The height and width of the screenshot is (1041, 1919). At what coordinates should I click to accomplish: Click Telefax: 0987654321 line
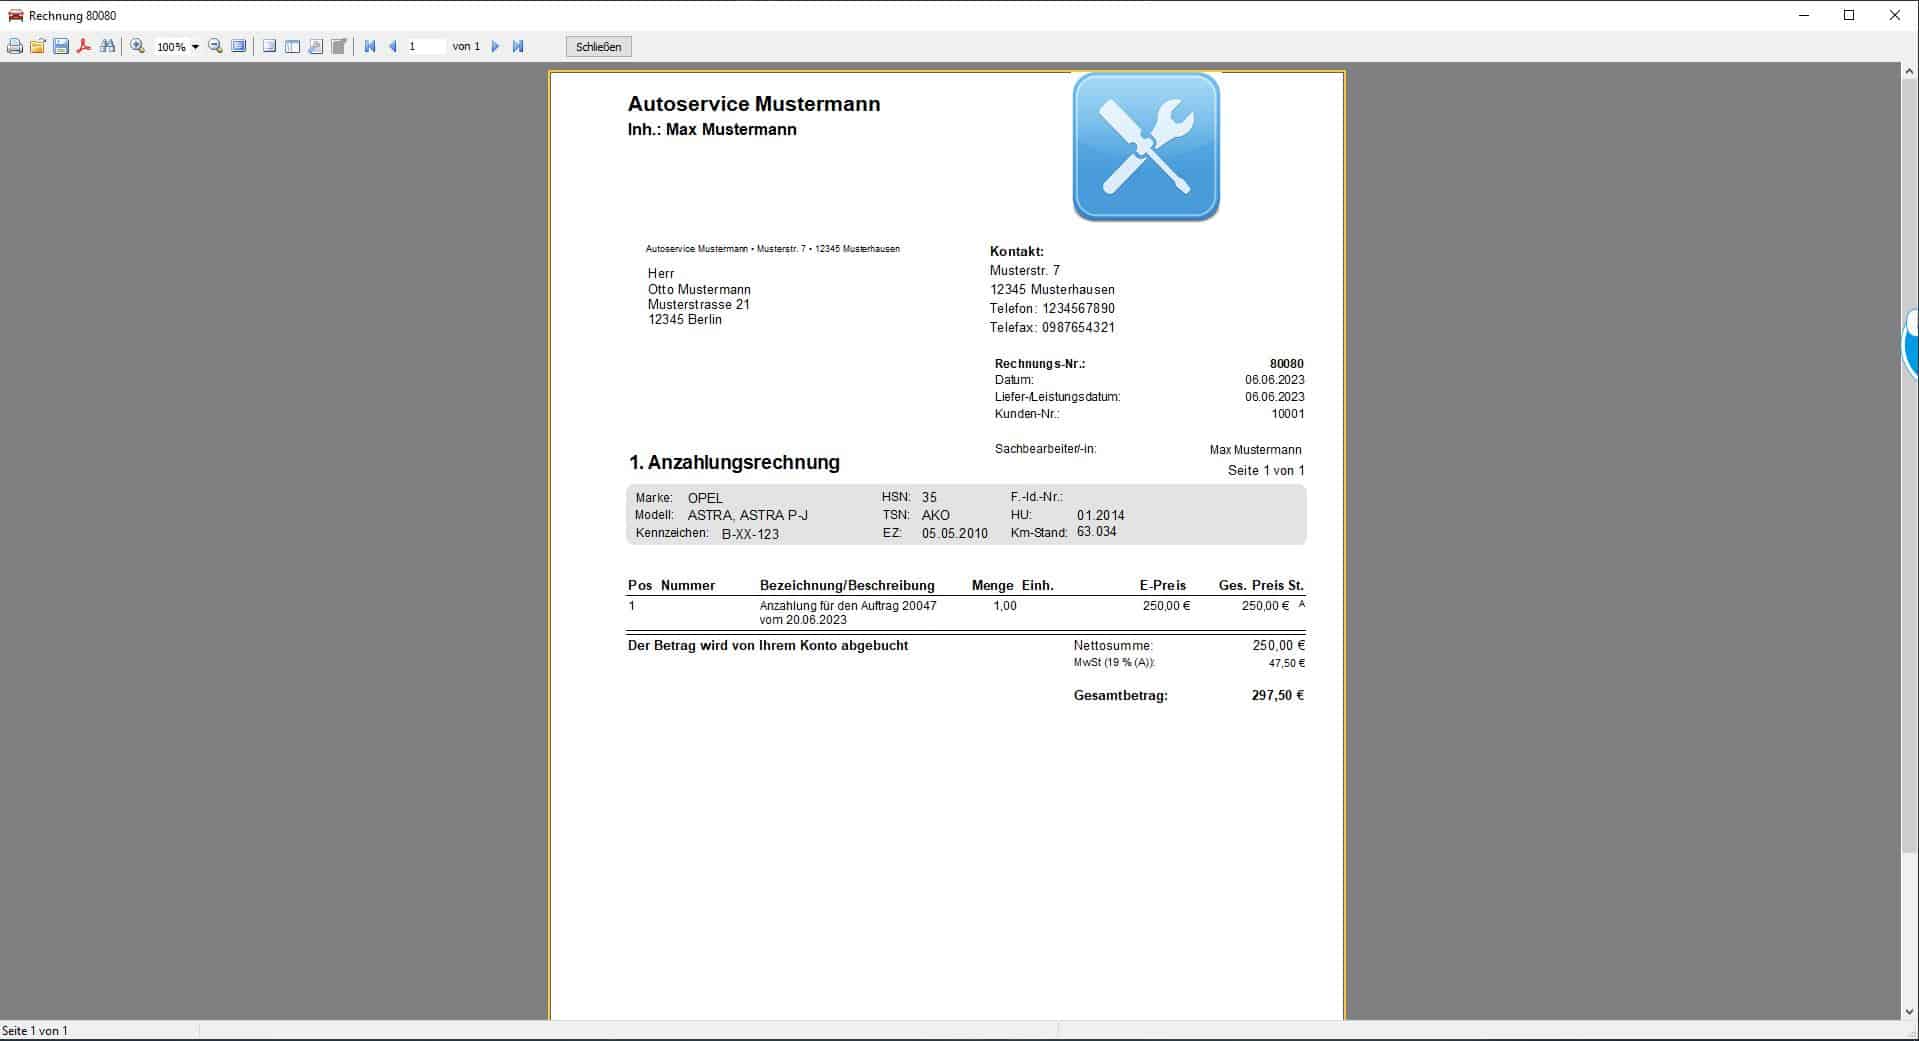pos(1052,327)
